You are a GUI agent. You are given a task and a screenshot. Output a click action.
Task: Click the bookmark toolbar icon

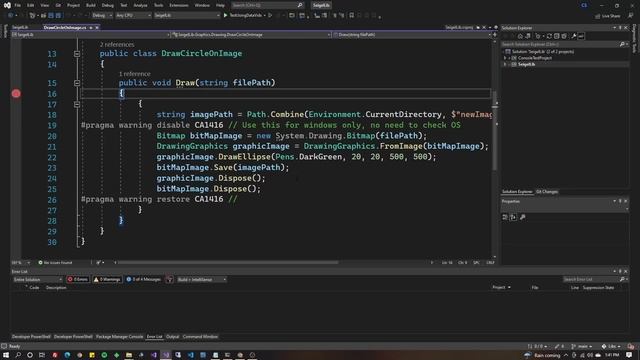coord(351,16)
